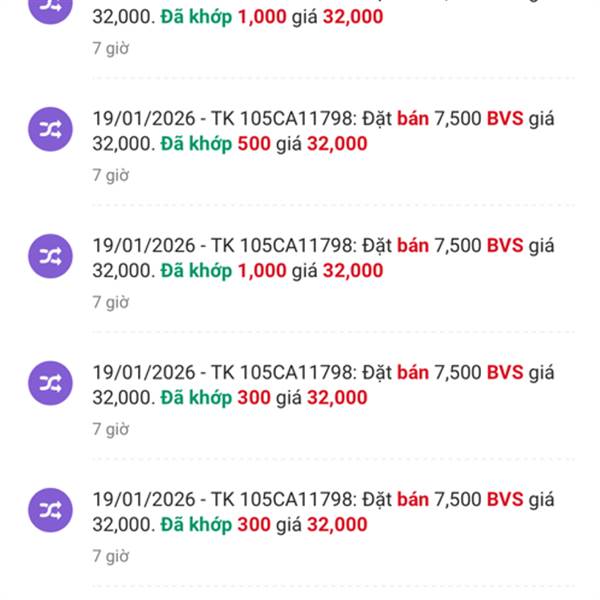Select the green "Đã khớp" text before 500
Viewport: 600px width, 600px height.
[x=195, y=144]
